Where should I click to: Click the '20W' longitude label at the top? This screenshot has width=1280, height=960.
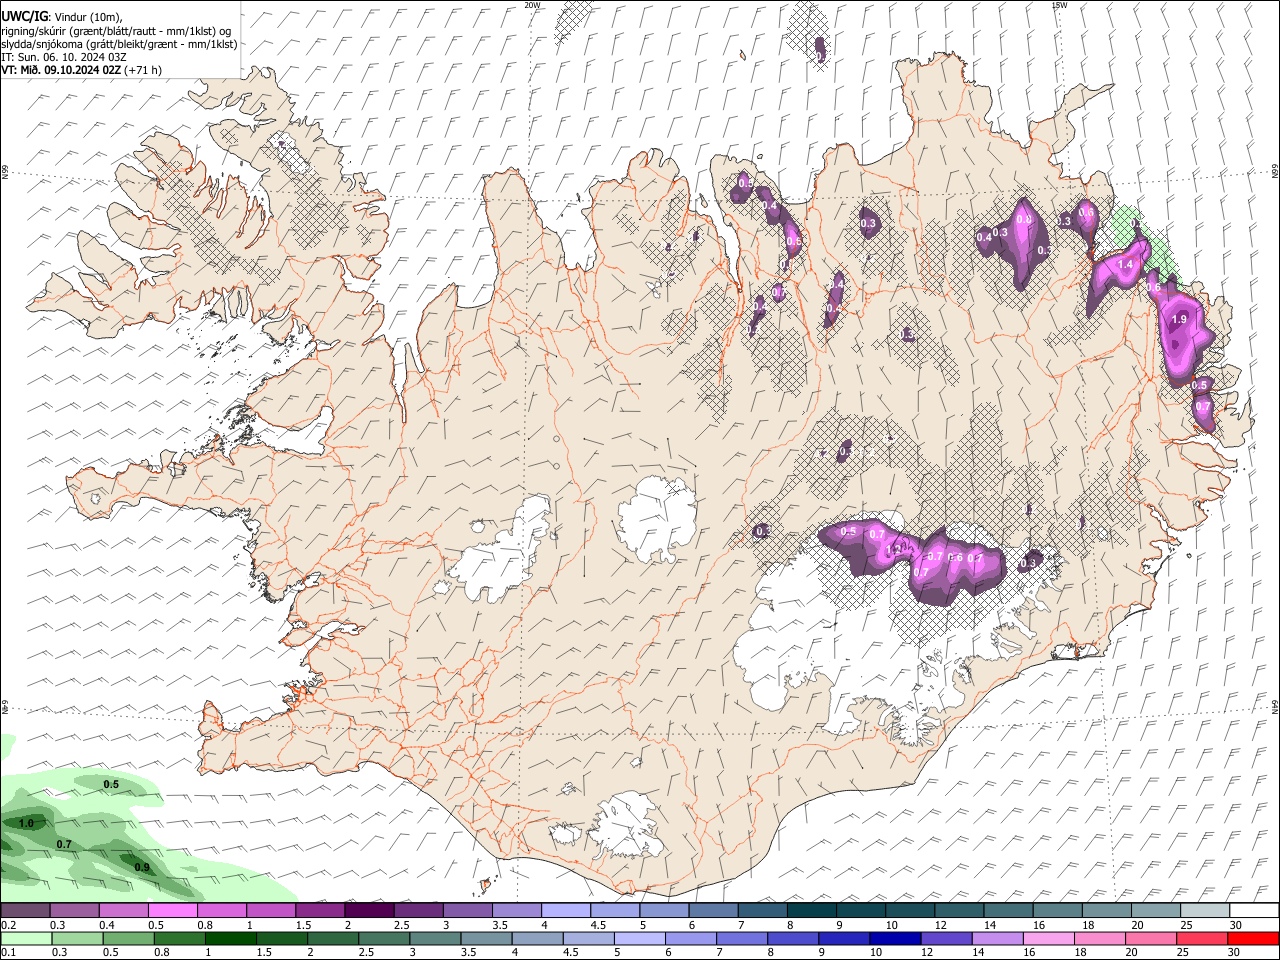[x=532, y=5]
